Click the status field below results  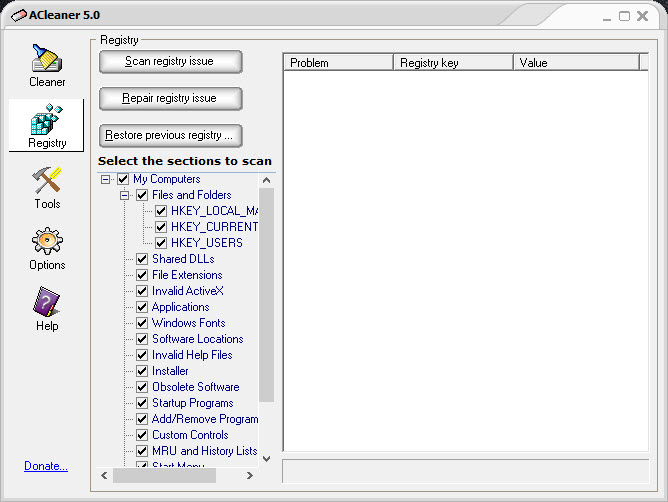tap(465, 471)
